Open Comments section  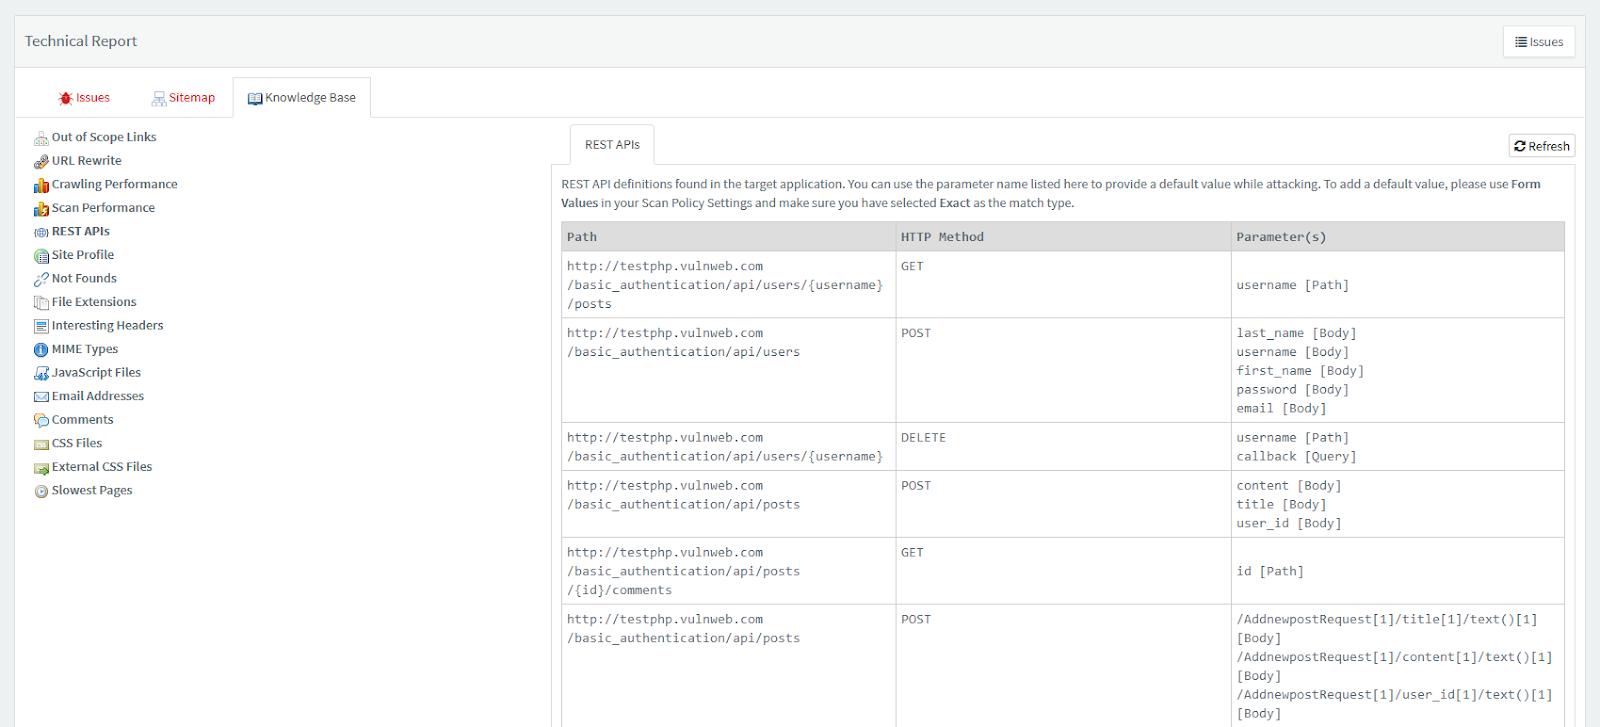pos(83,420)
